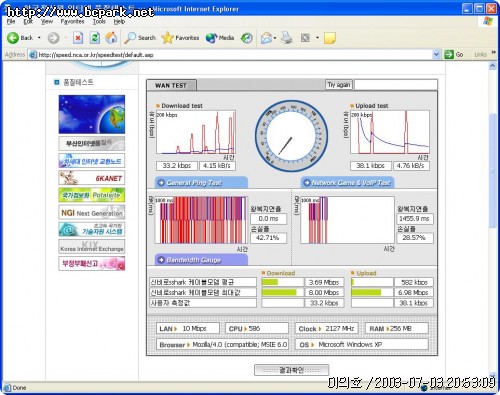Click the 1455.9 ms delay value
The height and width of the screenshot is (395, 500).
415,219
